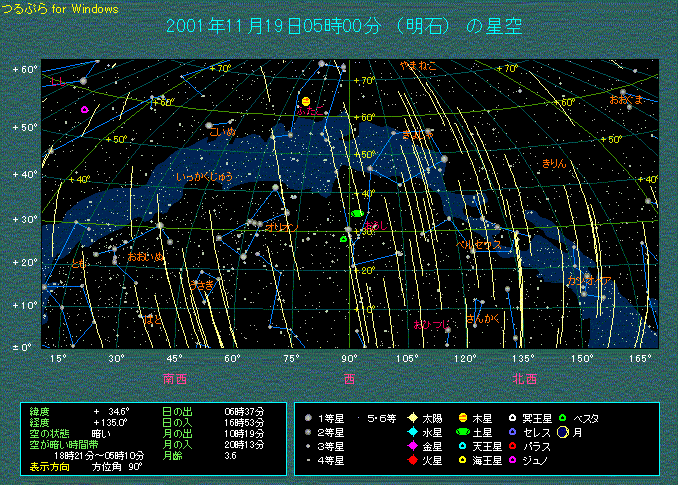Click the green ベスタ Vesta icon in the legend

(x=563, y=416)
